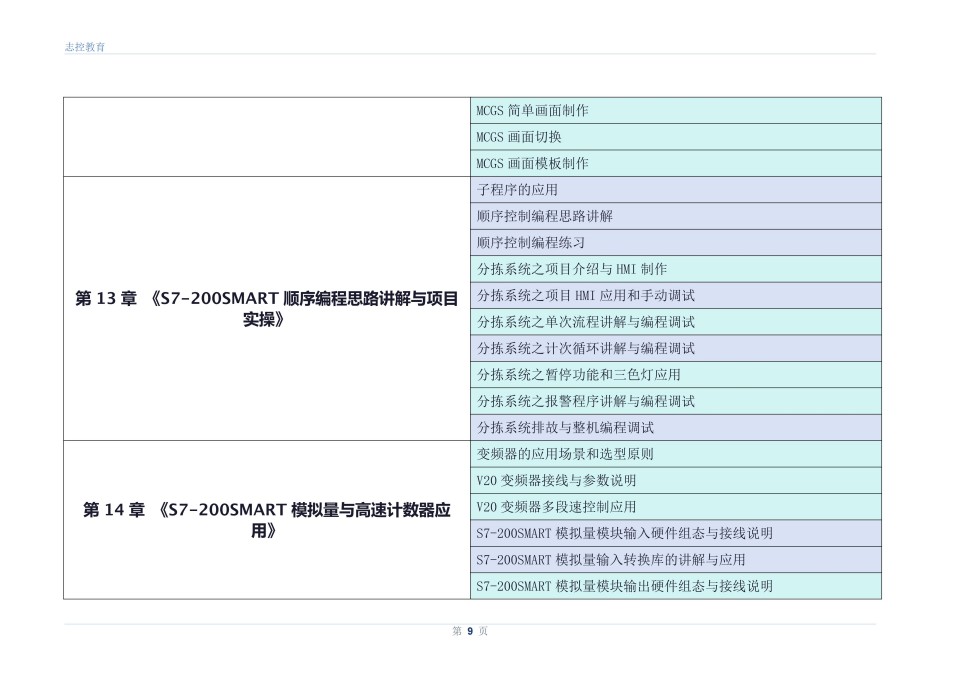The image size is (958, 678).
Task: Select S7-200SMART 模拟量输入转换库的讲解与应用
Action: coord(676,560)
